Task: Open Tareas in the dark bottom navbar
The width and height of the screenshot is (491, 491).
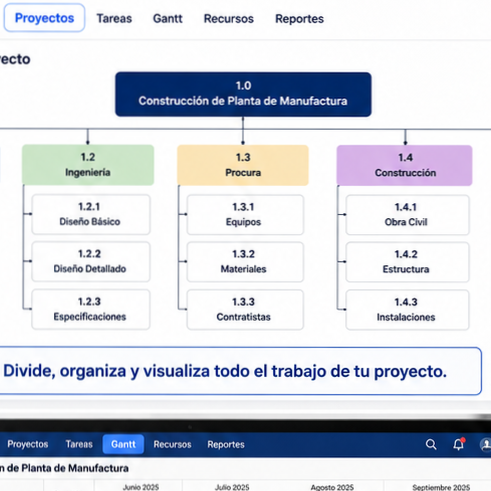Action: [x=79, y=444]
